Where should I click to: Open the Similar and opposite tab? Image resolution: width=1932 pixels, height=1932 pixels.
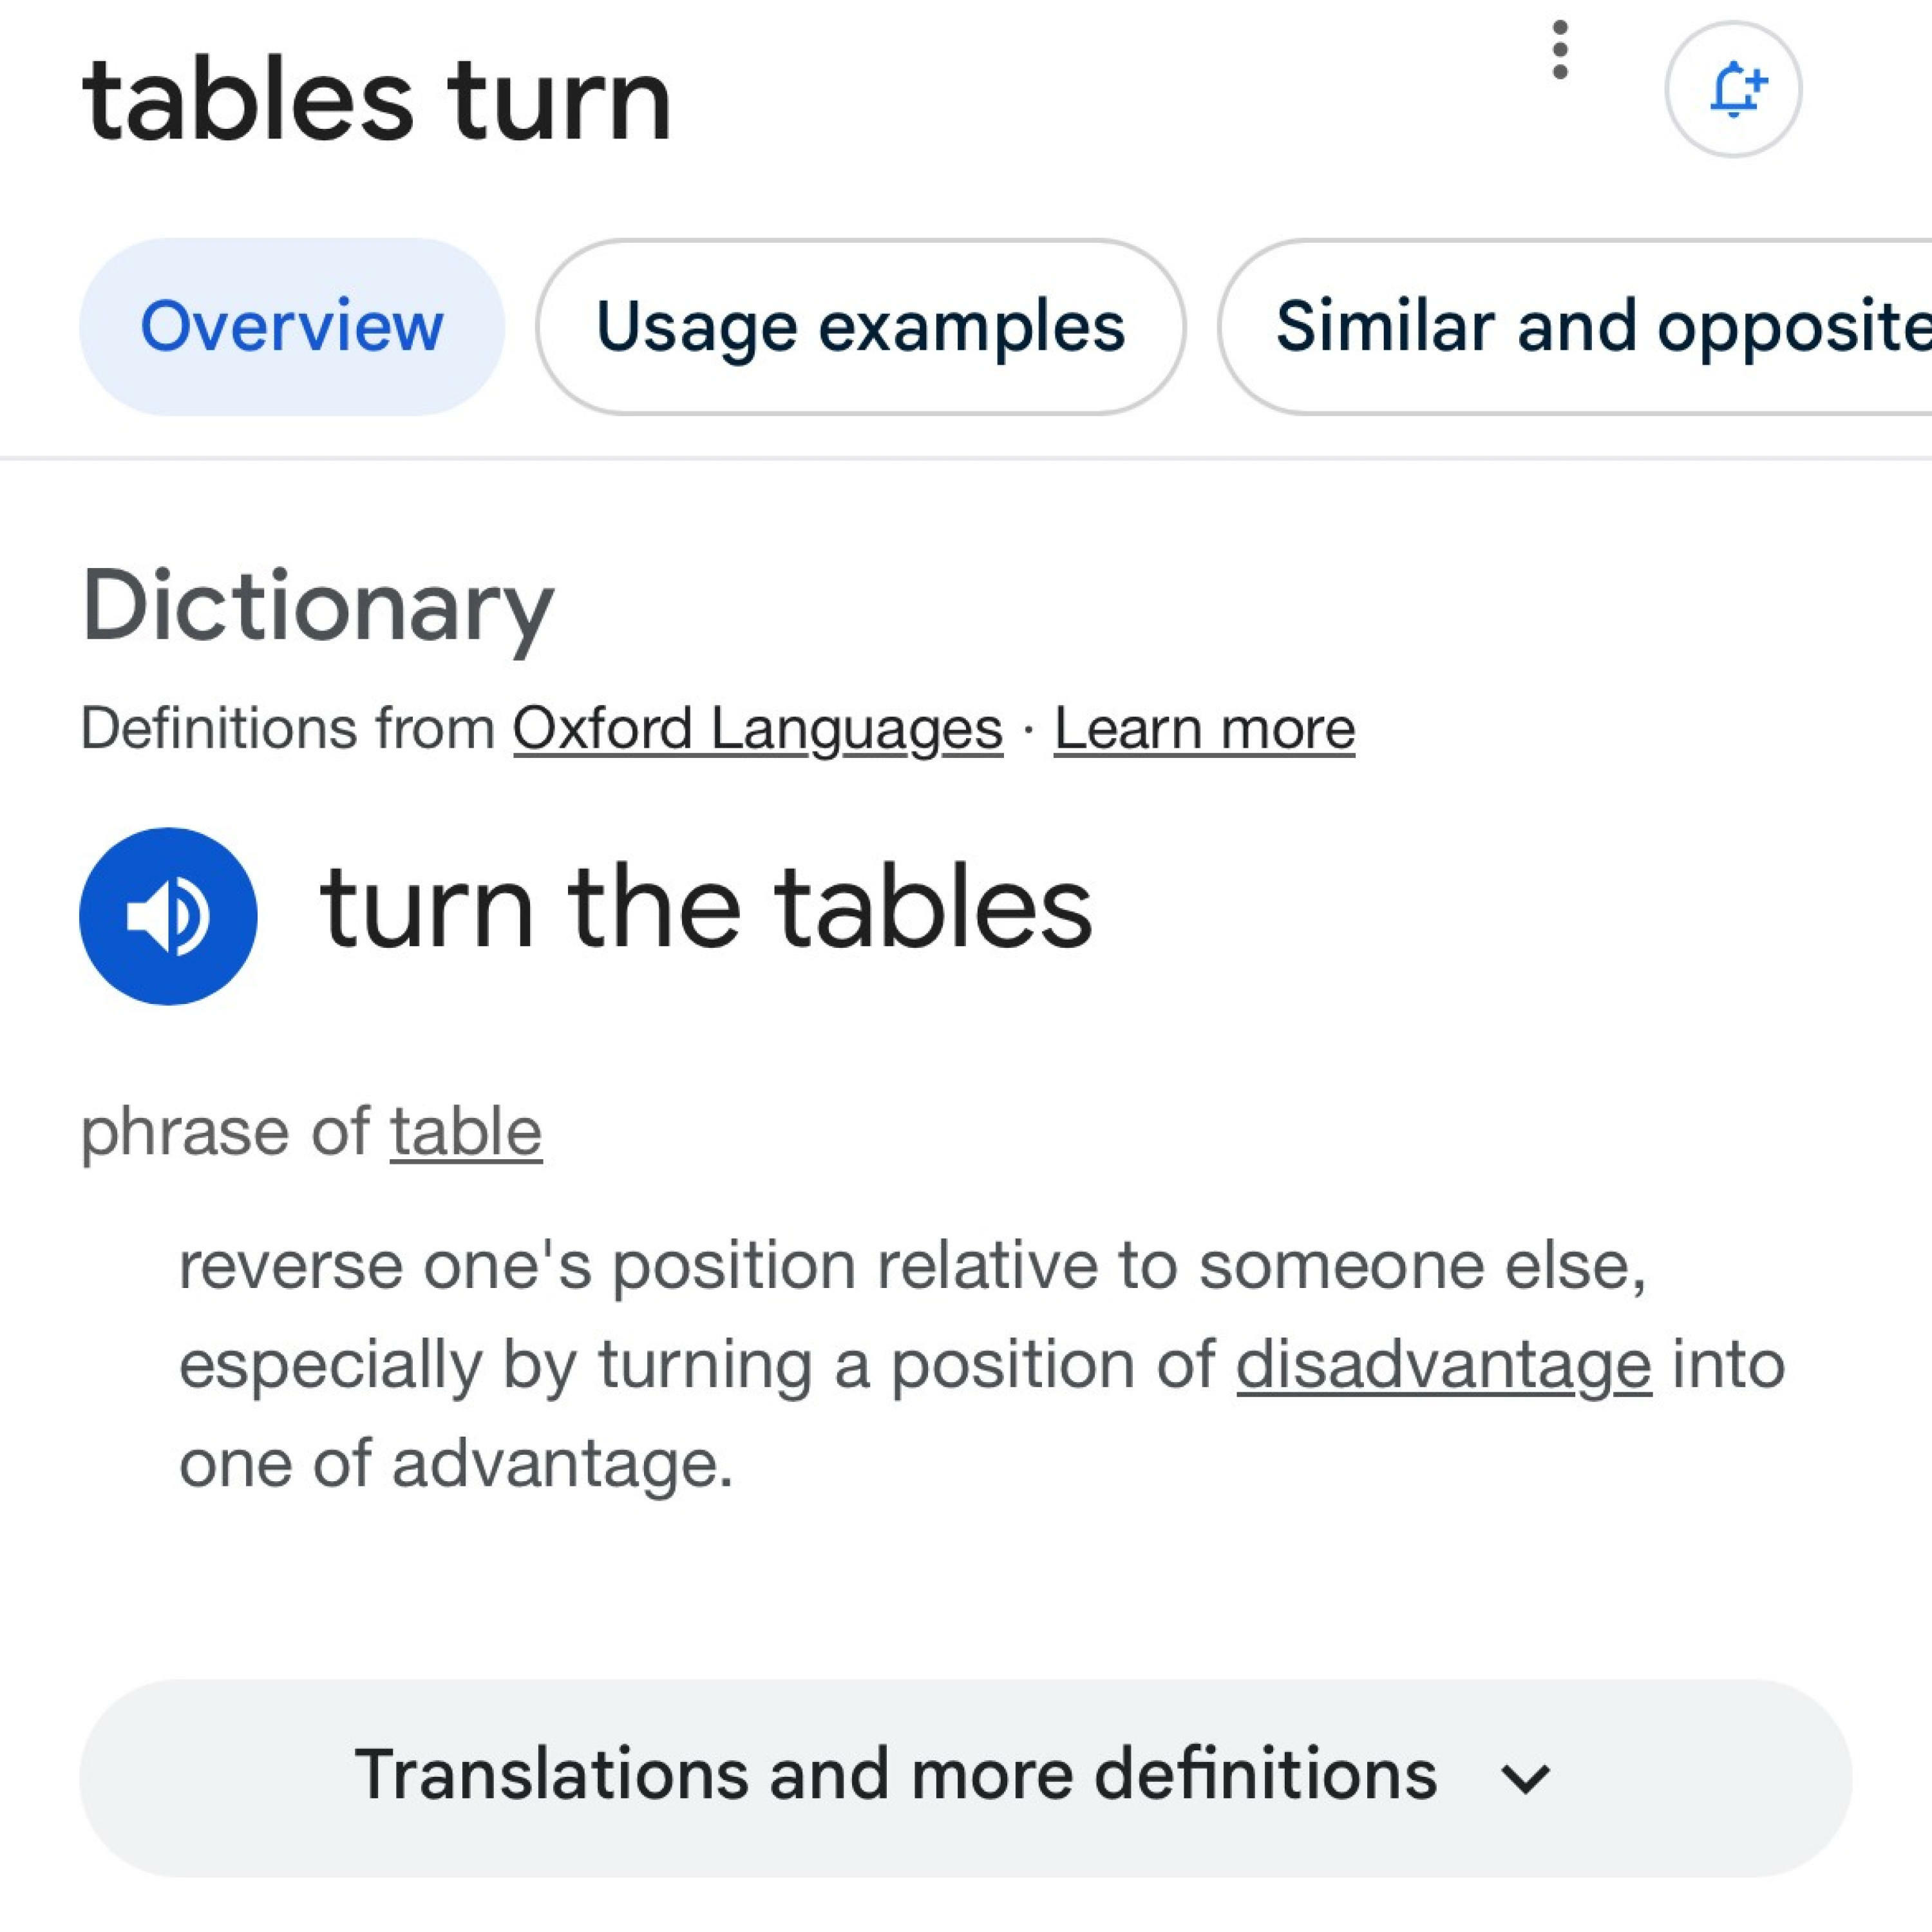[x=1600, y=327]
